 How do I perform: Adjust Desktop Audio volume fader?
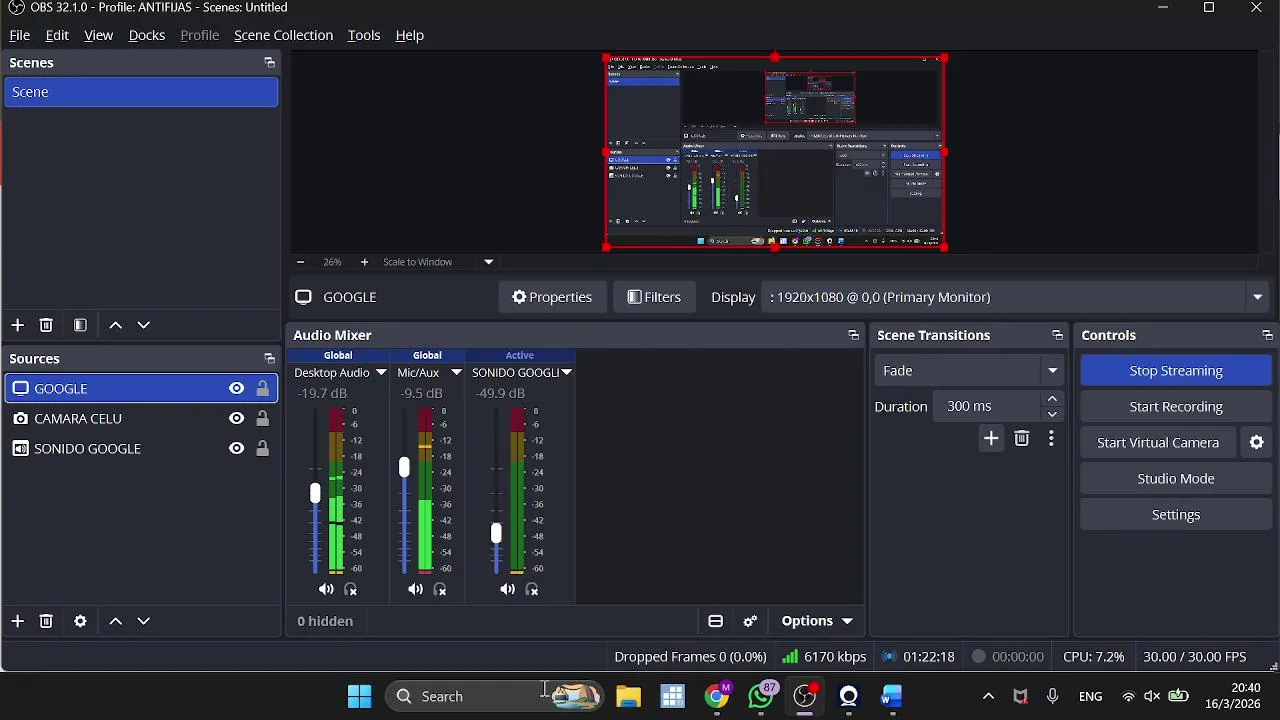click(x=315, y=493)
